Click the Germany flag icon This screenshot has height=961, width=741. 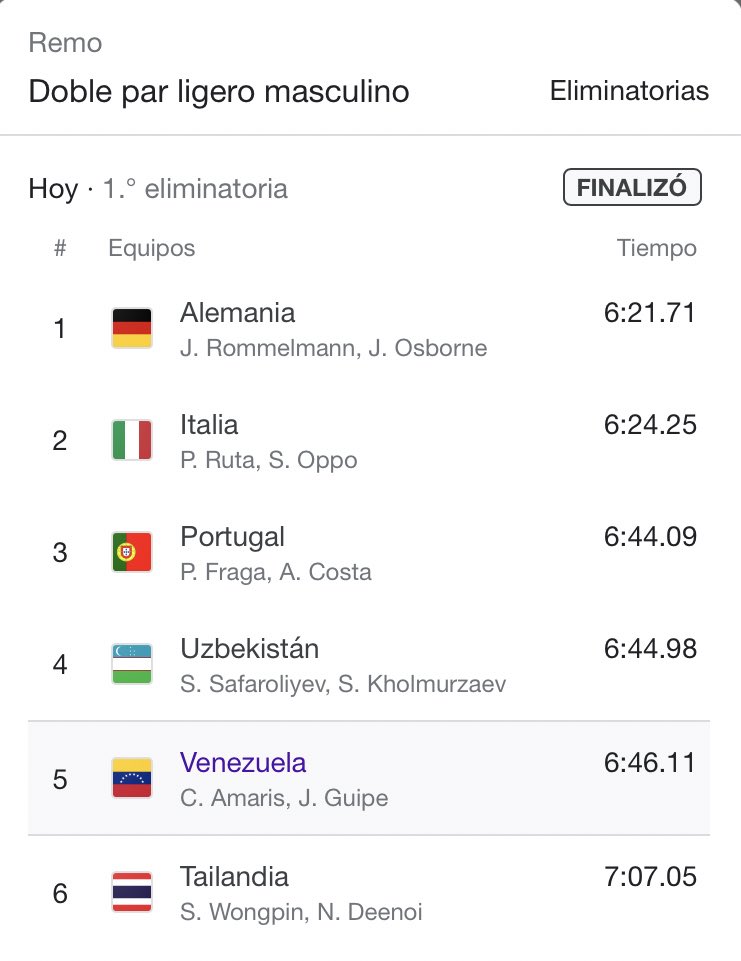pyautogui.click(x=131, y=328)
